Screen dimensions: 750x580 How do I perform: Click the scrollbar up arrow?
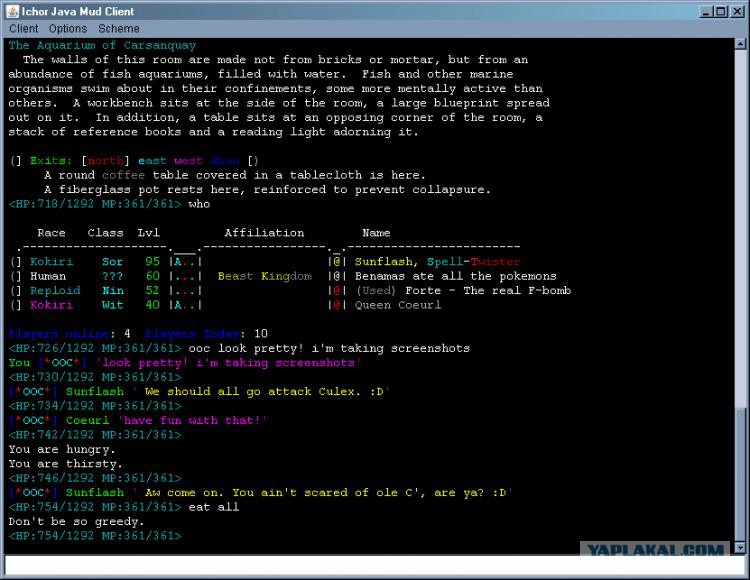pyautogui.click(x=740, y=44)
